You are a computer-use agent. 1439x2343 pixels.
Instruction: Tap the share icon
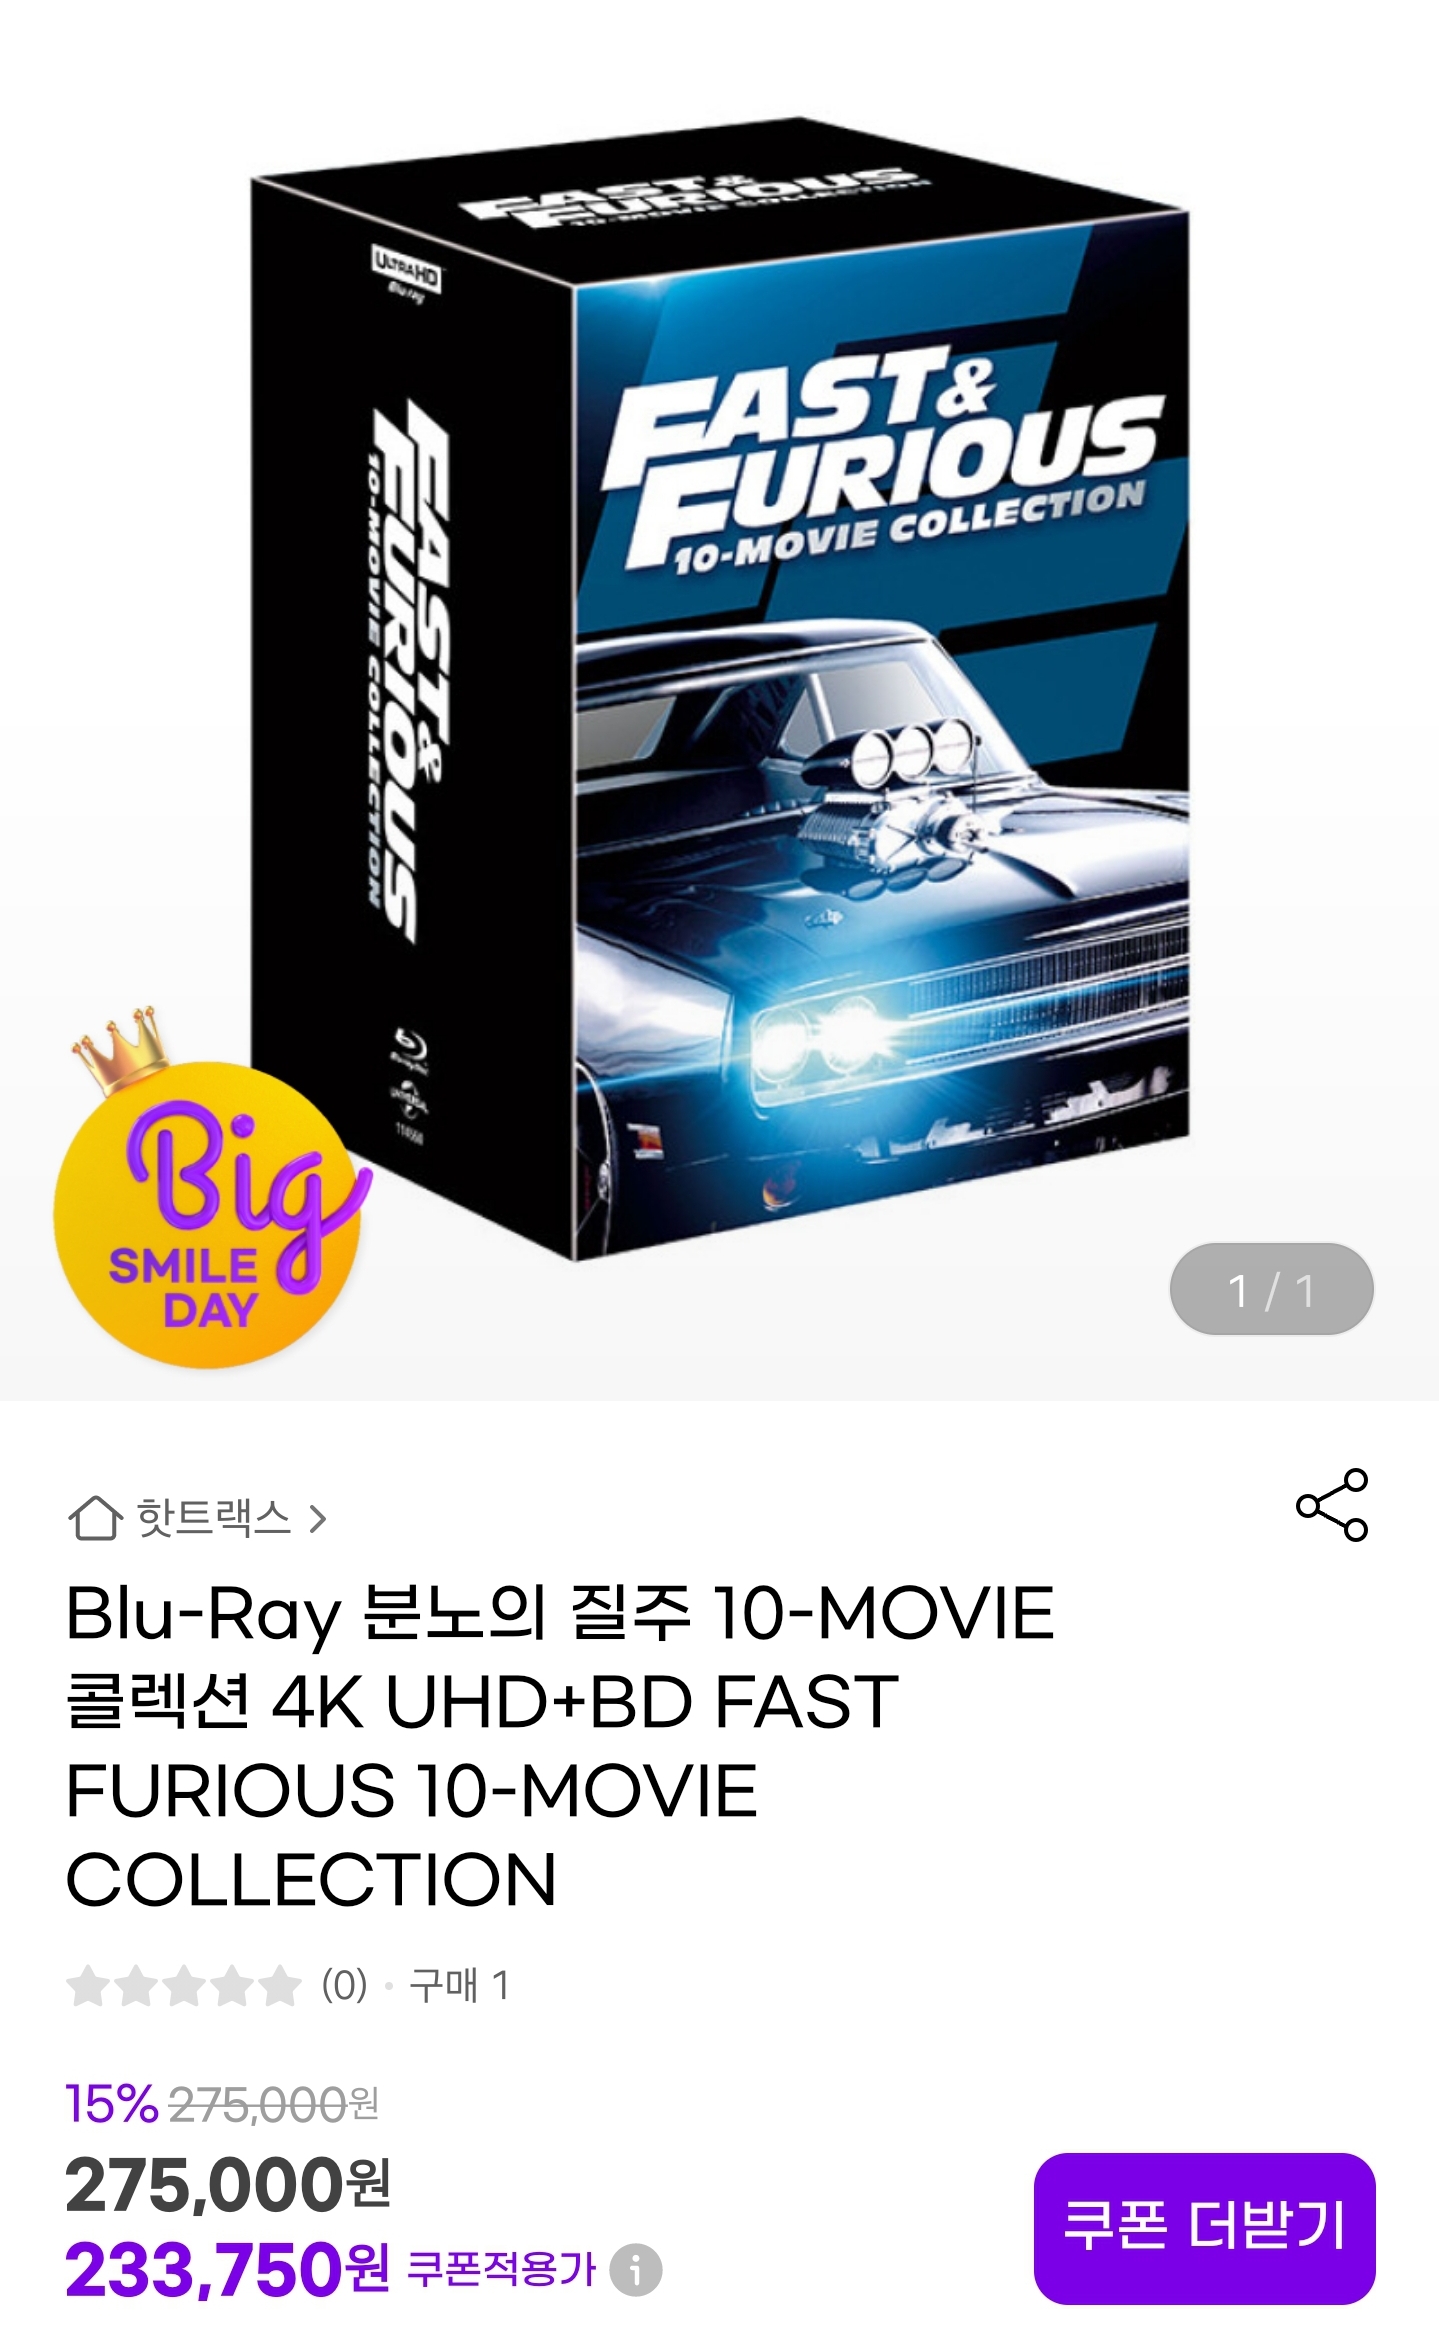click(1331, 1505)
